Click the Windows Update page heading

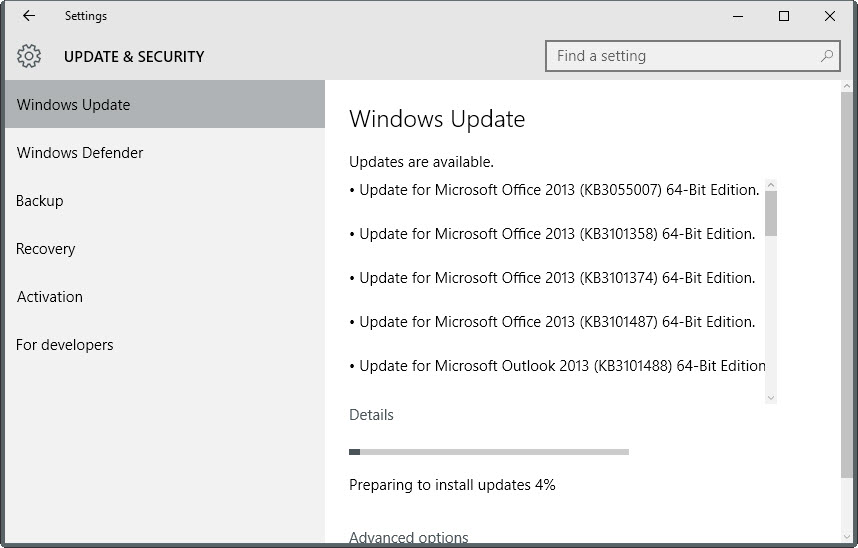coord(437,119)
